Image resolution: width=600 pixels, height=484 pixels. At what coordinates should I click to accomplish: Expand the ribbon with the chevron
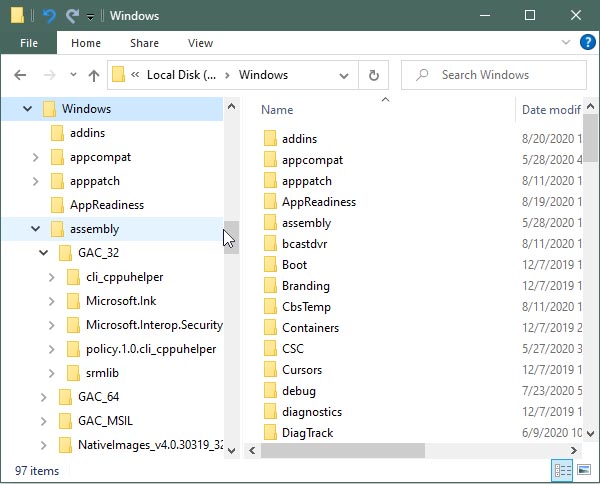tap(566, 42)
